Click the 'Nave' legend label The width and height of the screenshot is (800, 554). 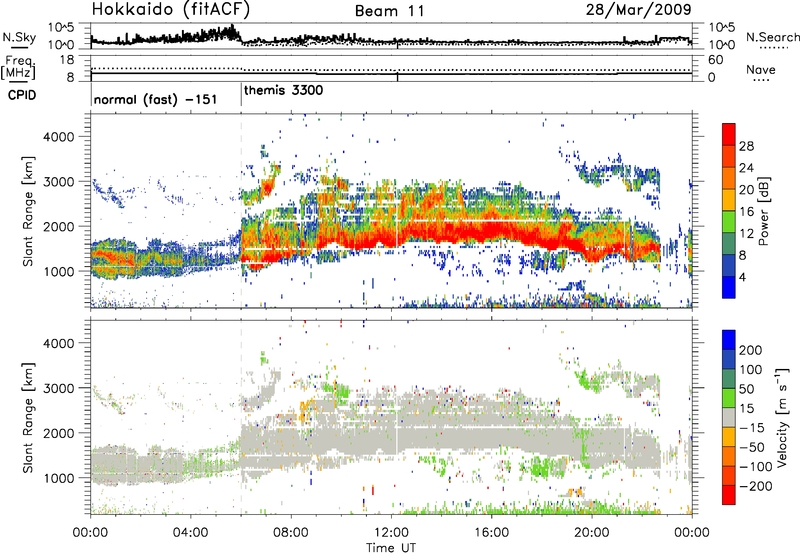[760, 69]
